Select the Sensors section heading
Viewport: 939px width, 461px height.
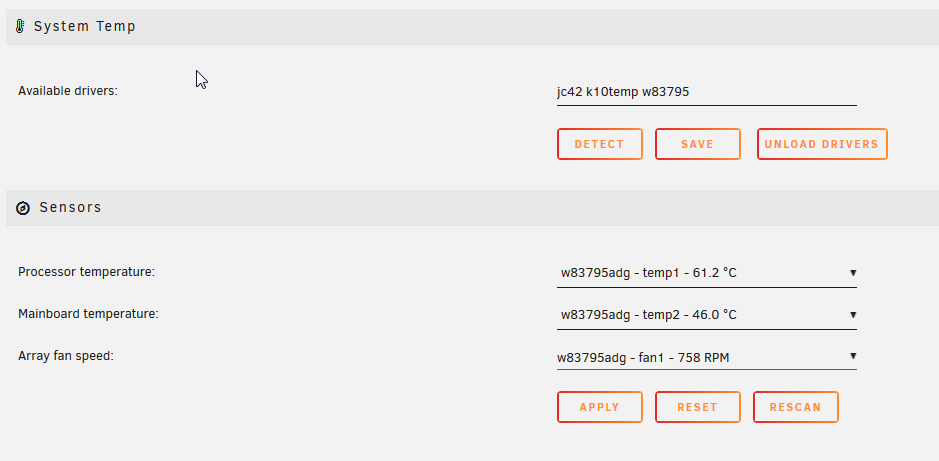[x=70, y=208]
